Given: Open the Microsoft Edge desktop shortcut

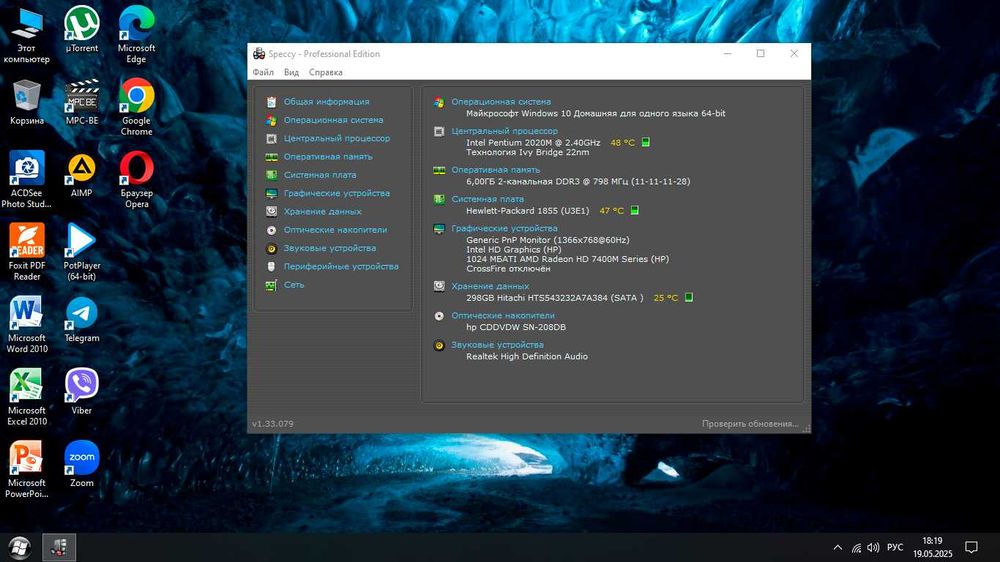Looking at the screenshot, I should [136, 36].
